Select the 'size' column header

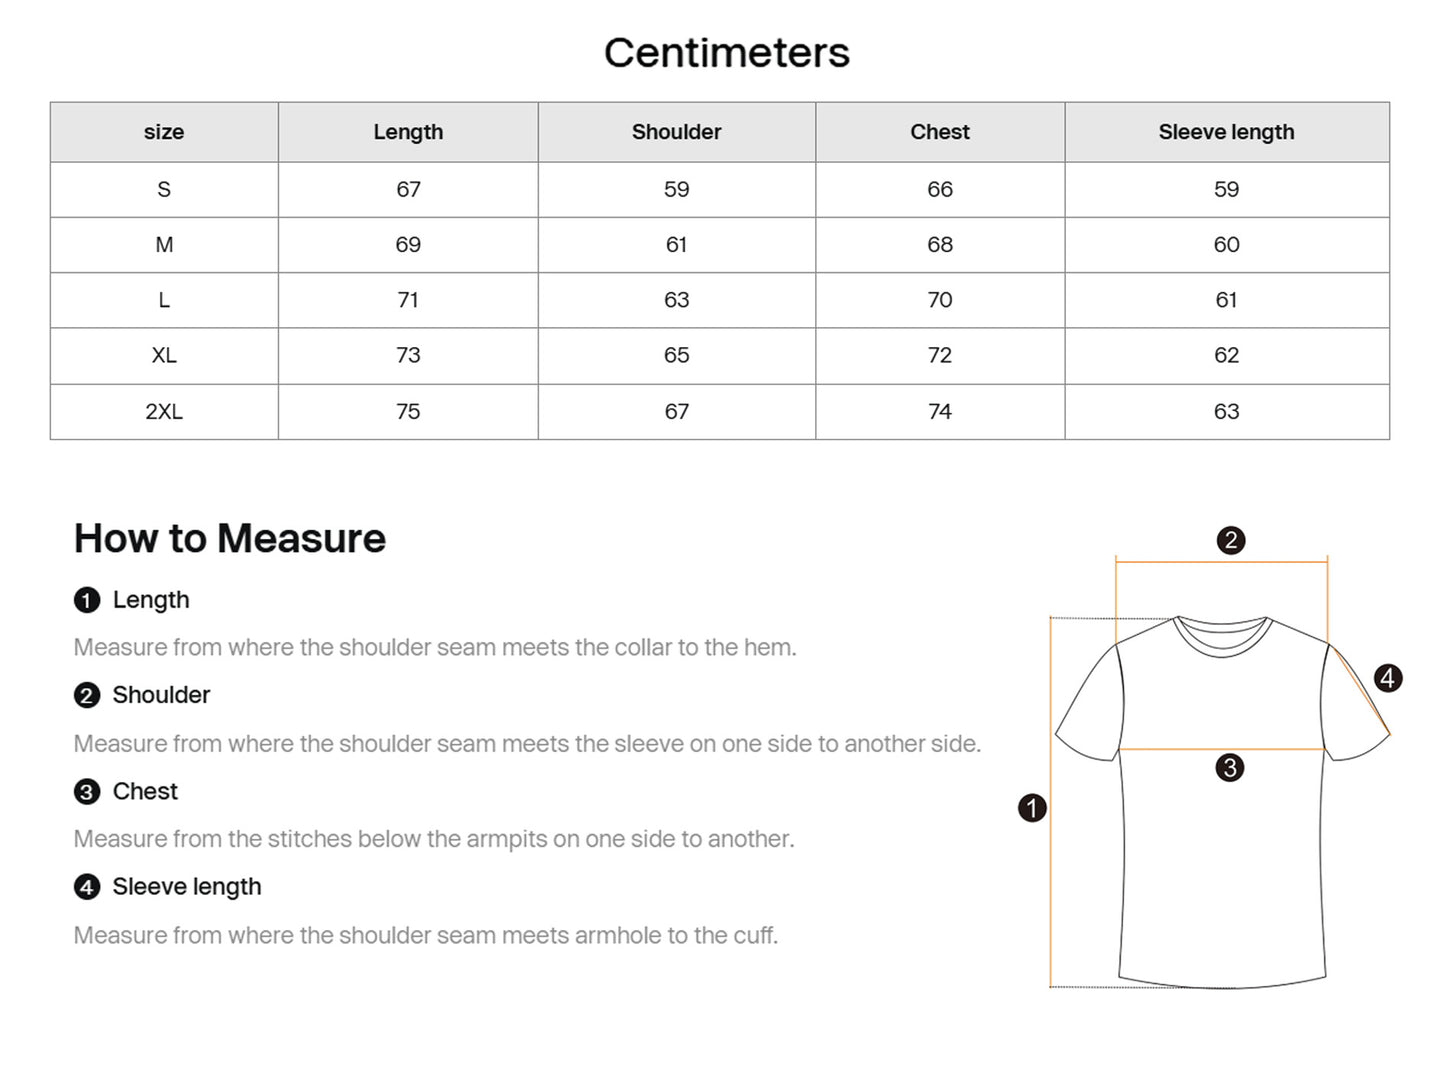click(164, 132)
